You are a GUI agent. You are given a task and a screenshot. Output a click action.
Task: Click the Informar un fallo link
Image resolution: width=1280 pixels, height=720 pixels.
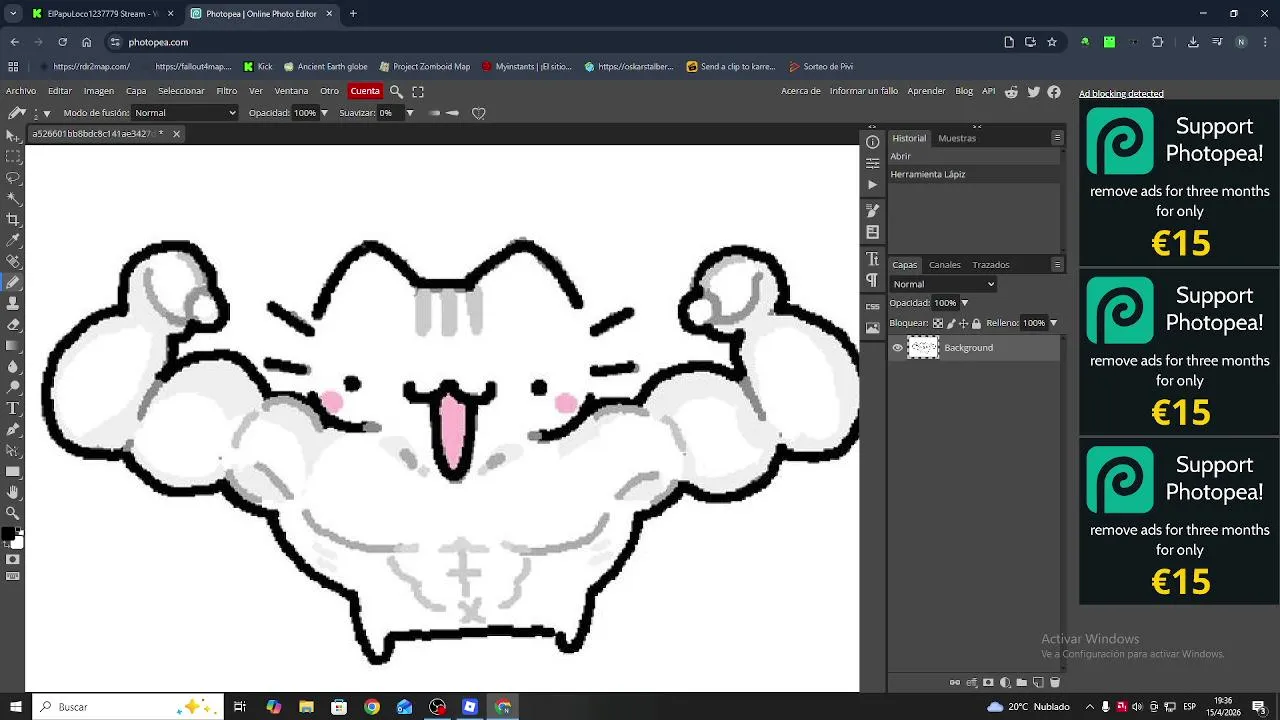(x=864, y=91)
